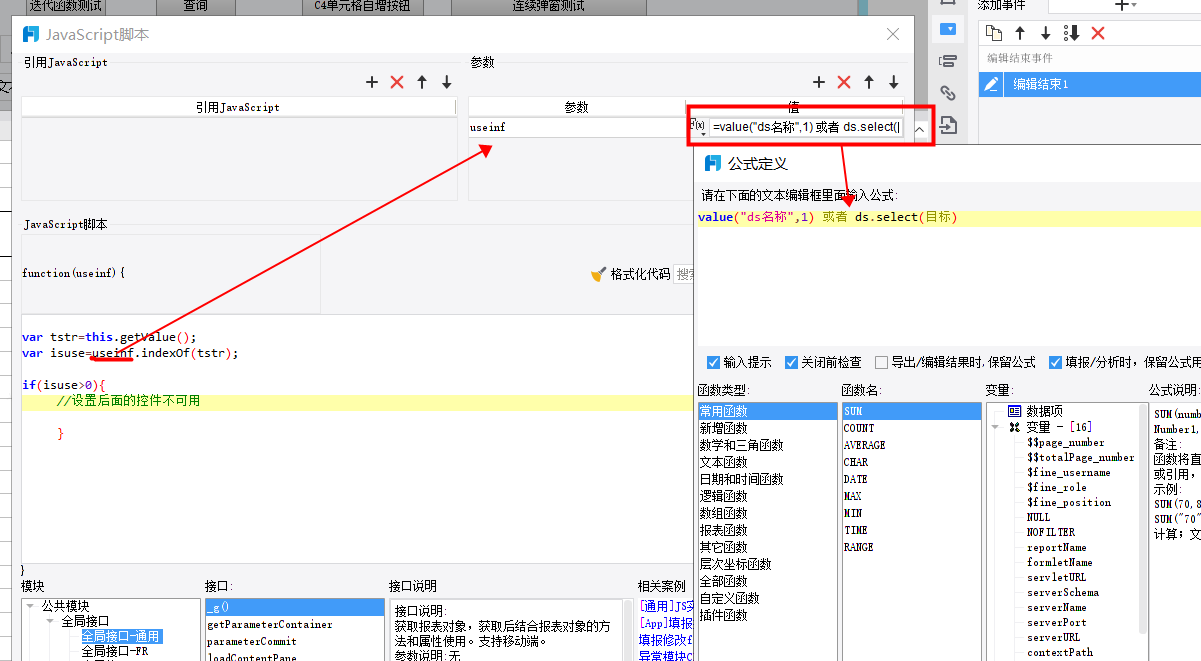The image size is (1201, 661).
Task: Click pencil edit icon of 编辑结束1
Action: 991,85
